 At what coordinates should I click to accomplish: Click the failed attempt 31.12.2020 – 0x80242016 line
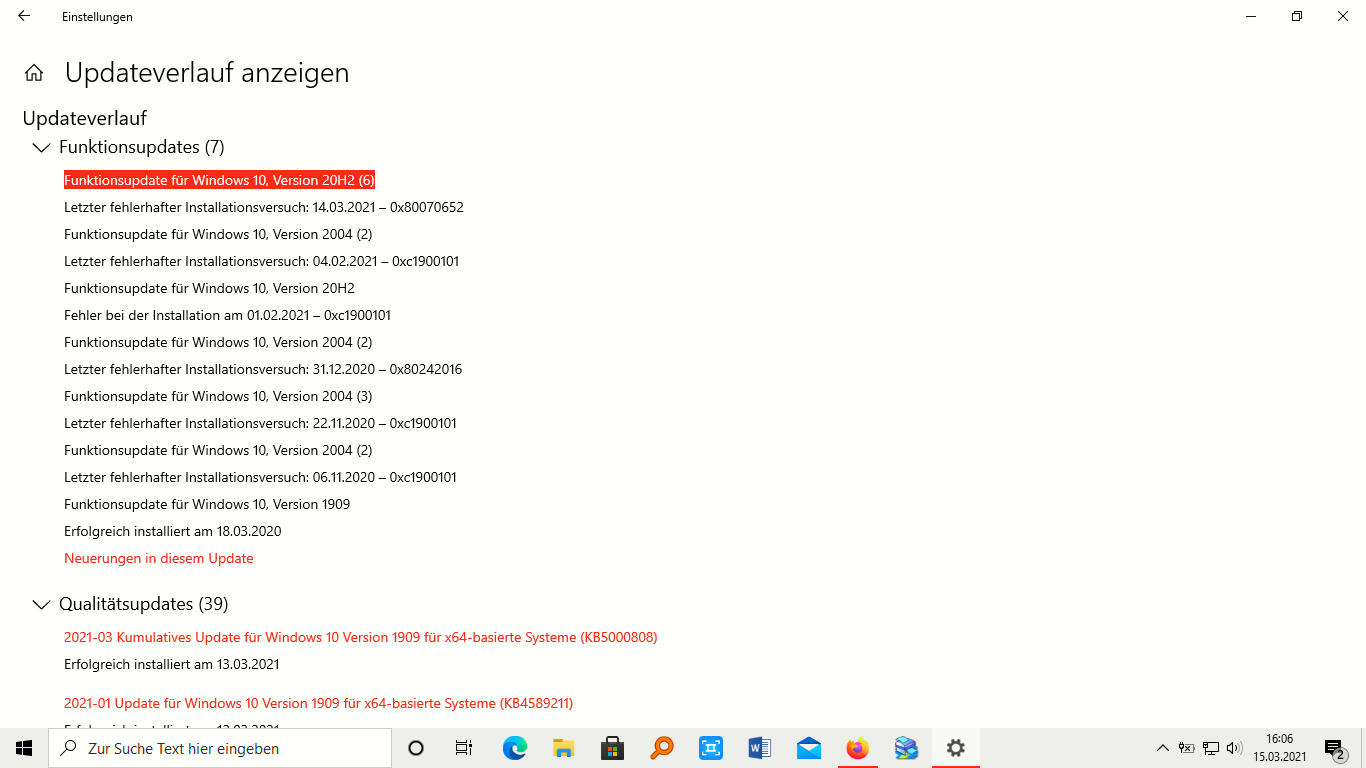pyautogui.click(x=263, y=369)
